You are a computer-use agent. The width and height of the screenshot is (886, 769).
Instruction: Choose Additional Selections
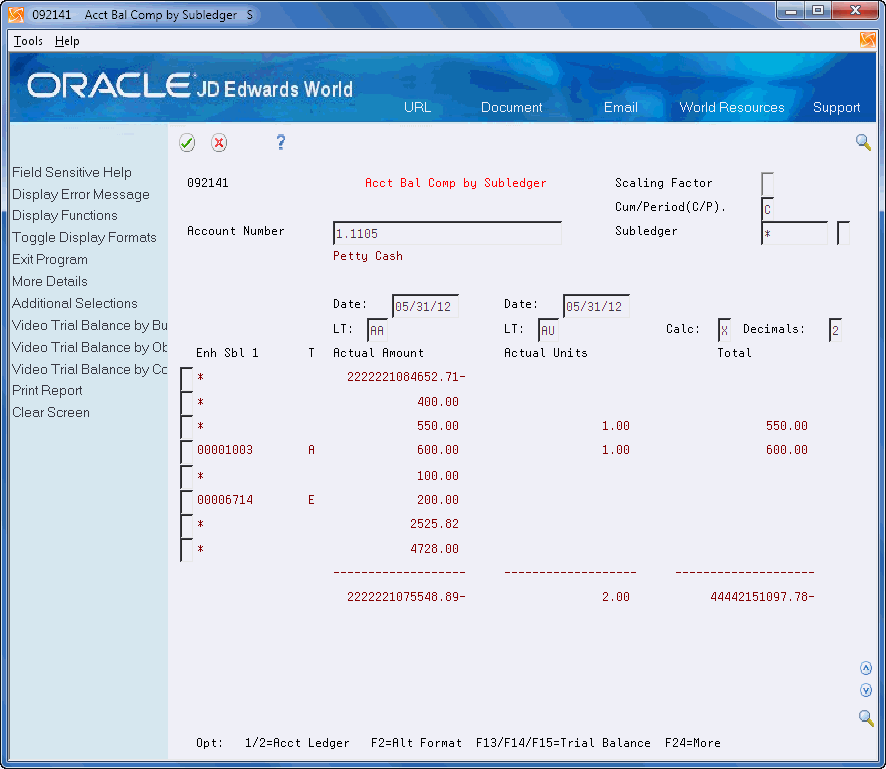(75, 303)
